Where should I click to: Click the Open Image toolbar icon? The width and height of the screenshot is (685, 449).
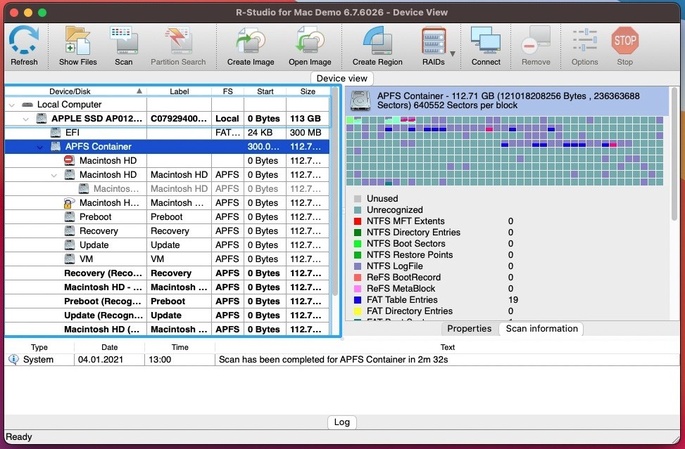(x=310, y=40)
